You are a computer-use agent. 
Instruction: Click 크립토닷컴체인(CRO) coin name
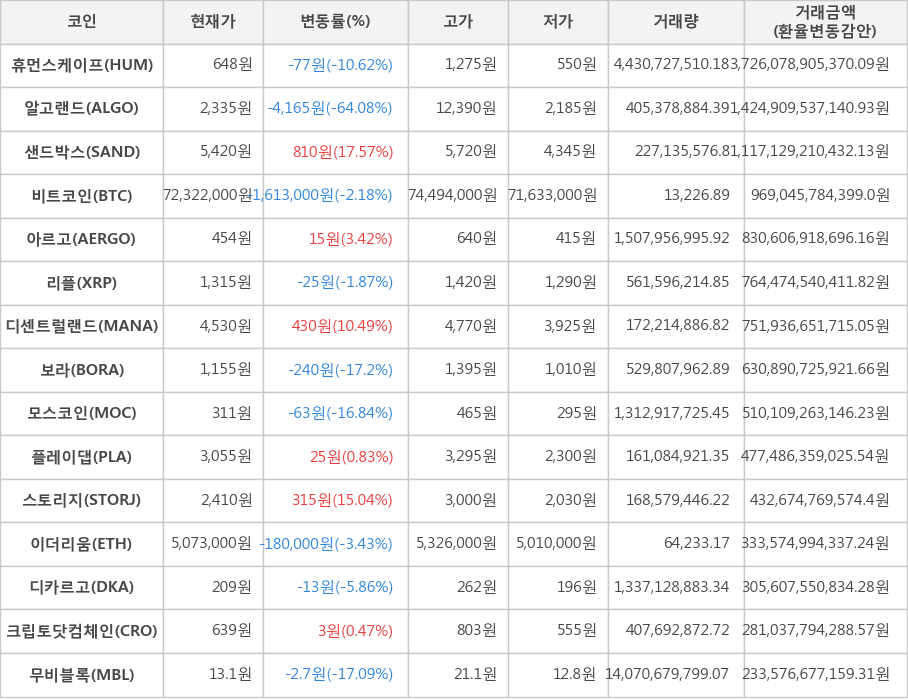pos(82,631)
